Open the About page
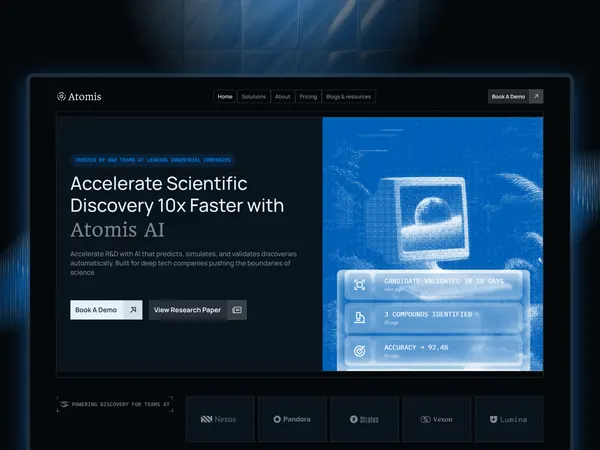 tap(283, 96)
